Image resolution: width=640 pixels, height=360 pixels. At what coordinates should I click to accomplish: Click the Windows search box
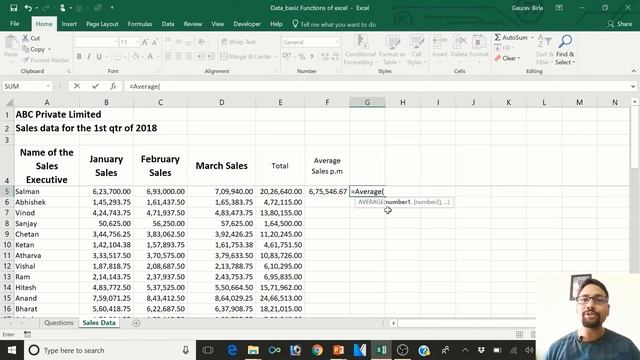(109, 350)
